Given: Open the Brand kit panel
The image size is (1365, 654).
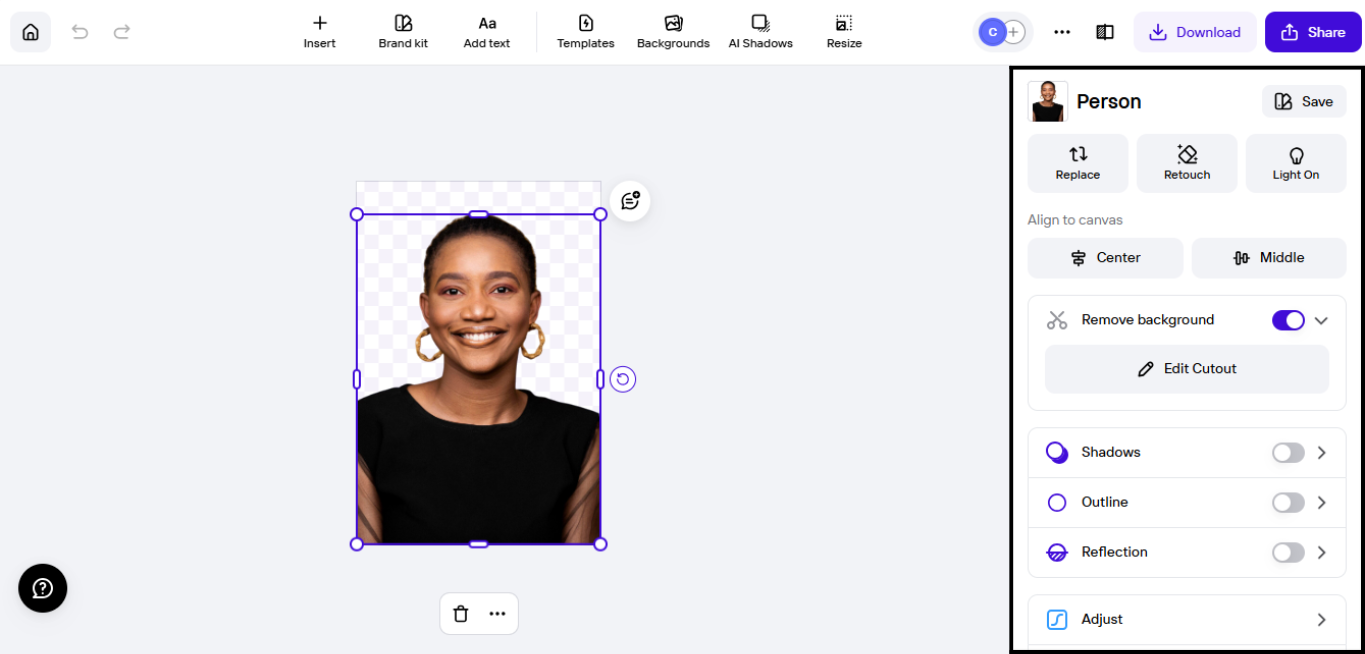Looking at the screenshot, I should [403, 31].
